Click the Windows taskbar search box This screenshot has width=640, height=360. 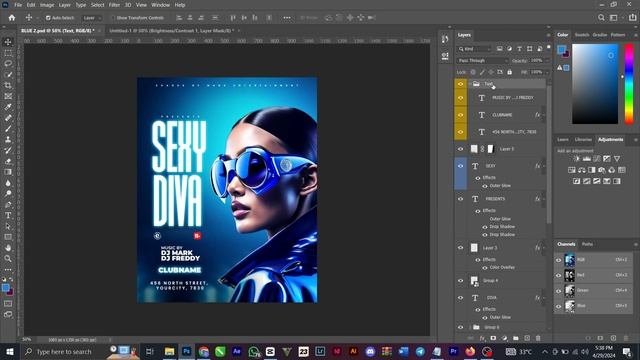[x=63, y=351]
